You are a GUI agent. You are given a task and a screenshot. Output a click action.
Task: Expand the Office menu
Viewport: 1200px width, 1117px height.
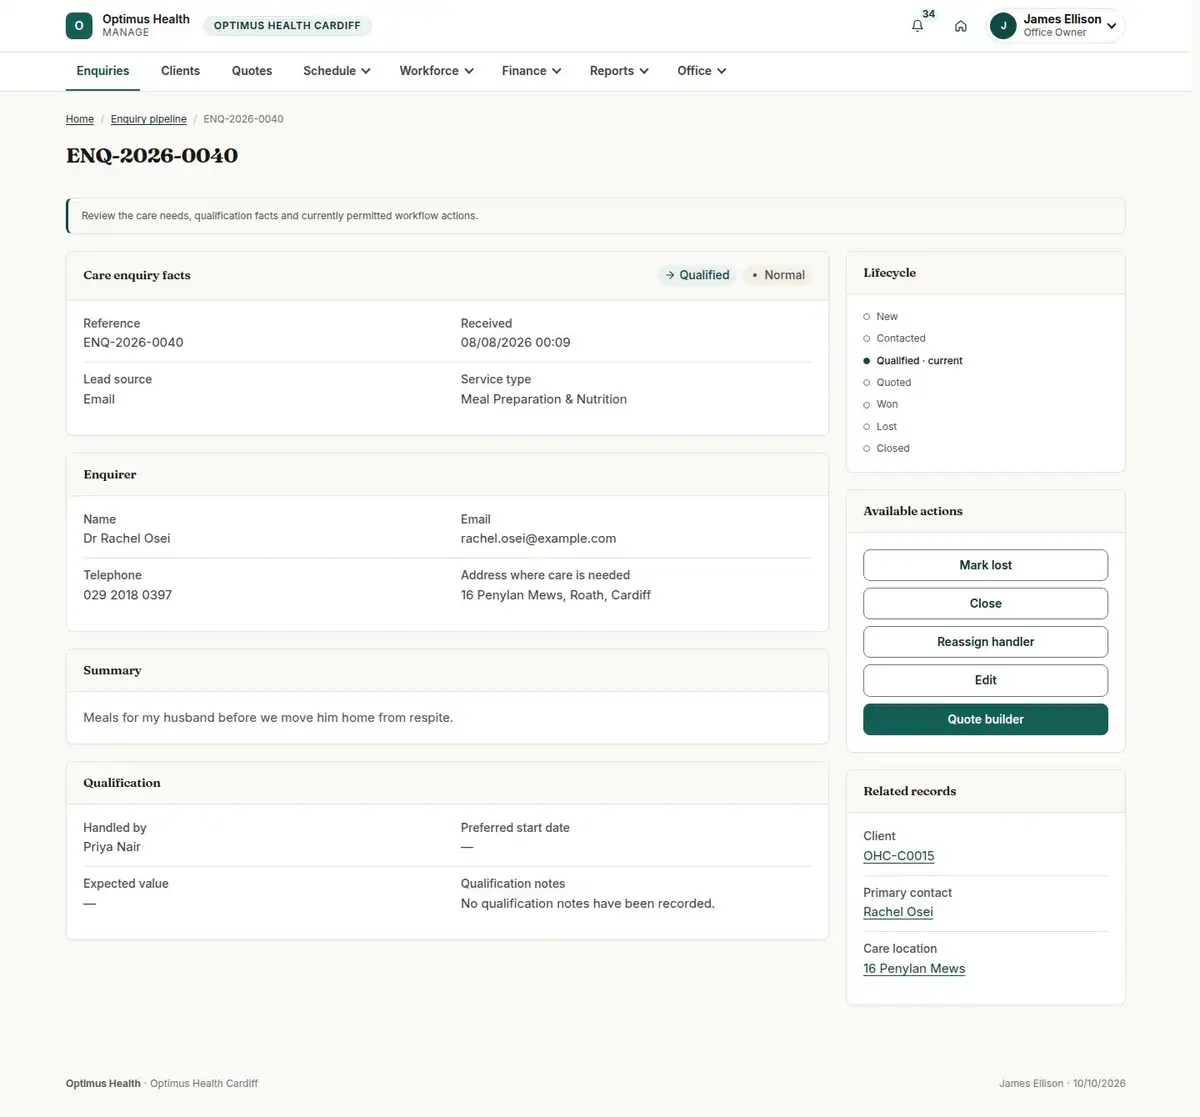702,71
